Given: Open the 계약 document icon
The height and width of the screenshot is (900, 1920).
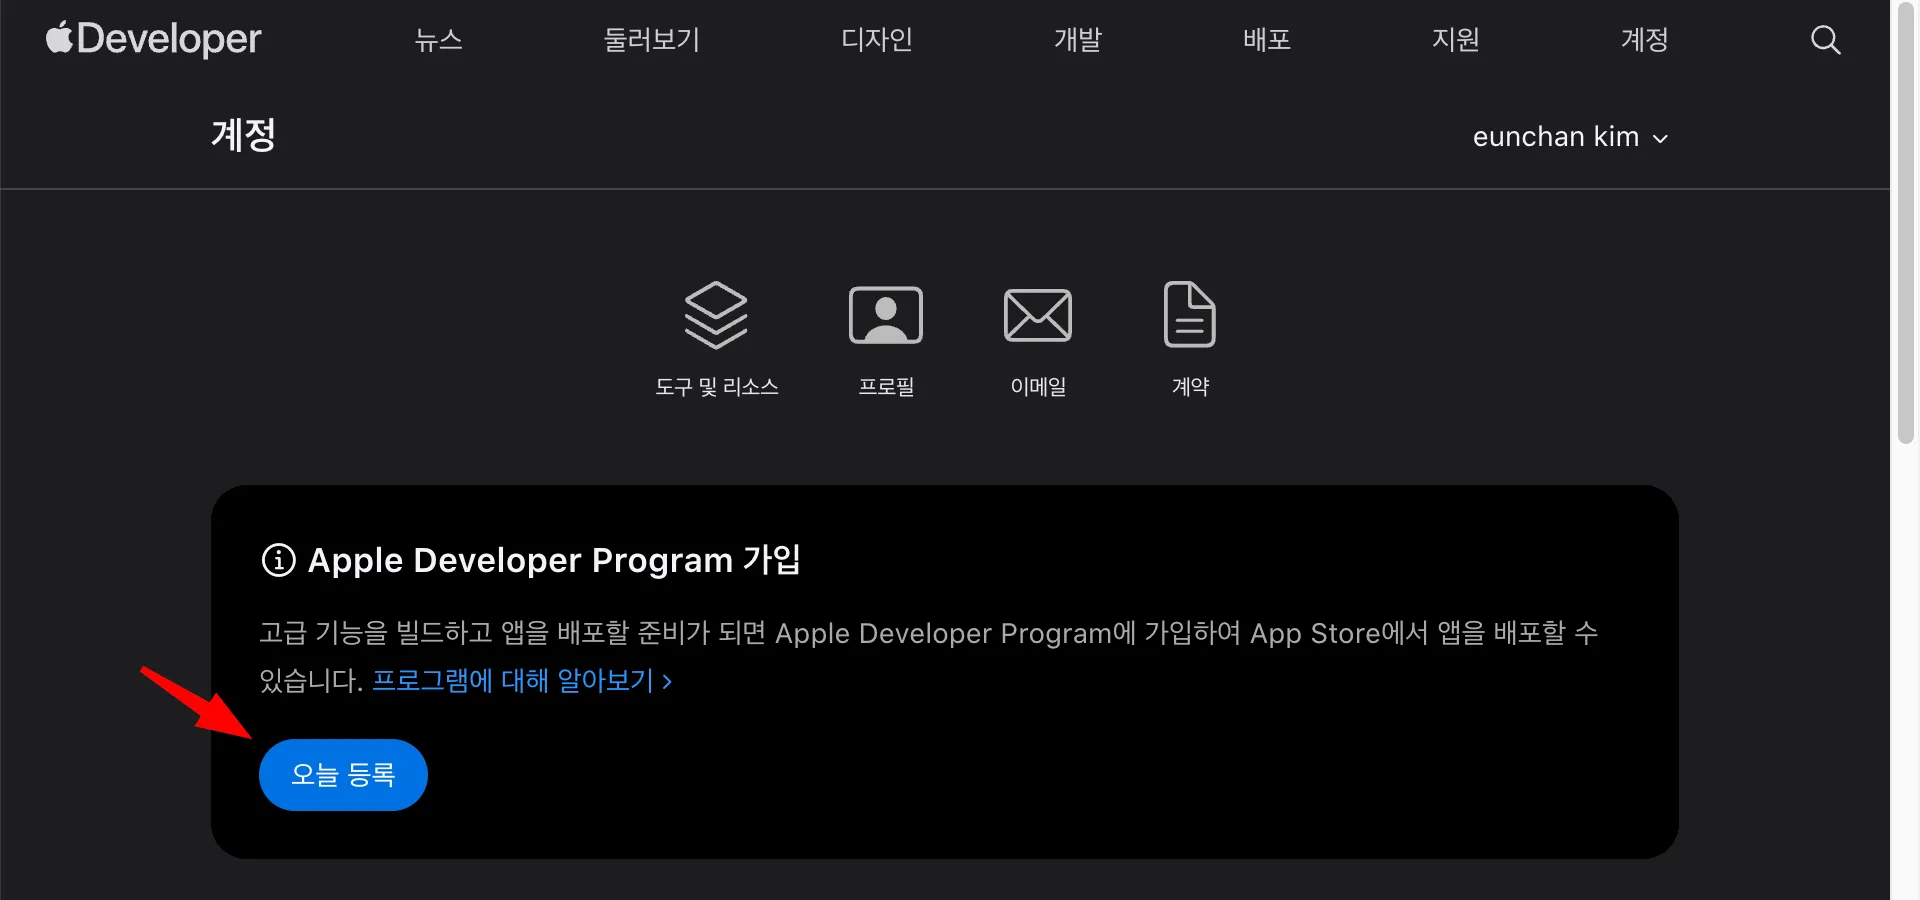Looking at the screenshot, I should click(x=1190, y=315).
